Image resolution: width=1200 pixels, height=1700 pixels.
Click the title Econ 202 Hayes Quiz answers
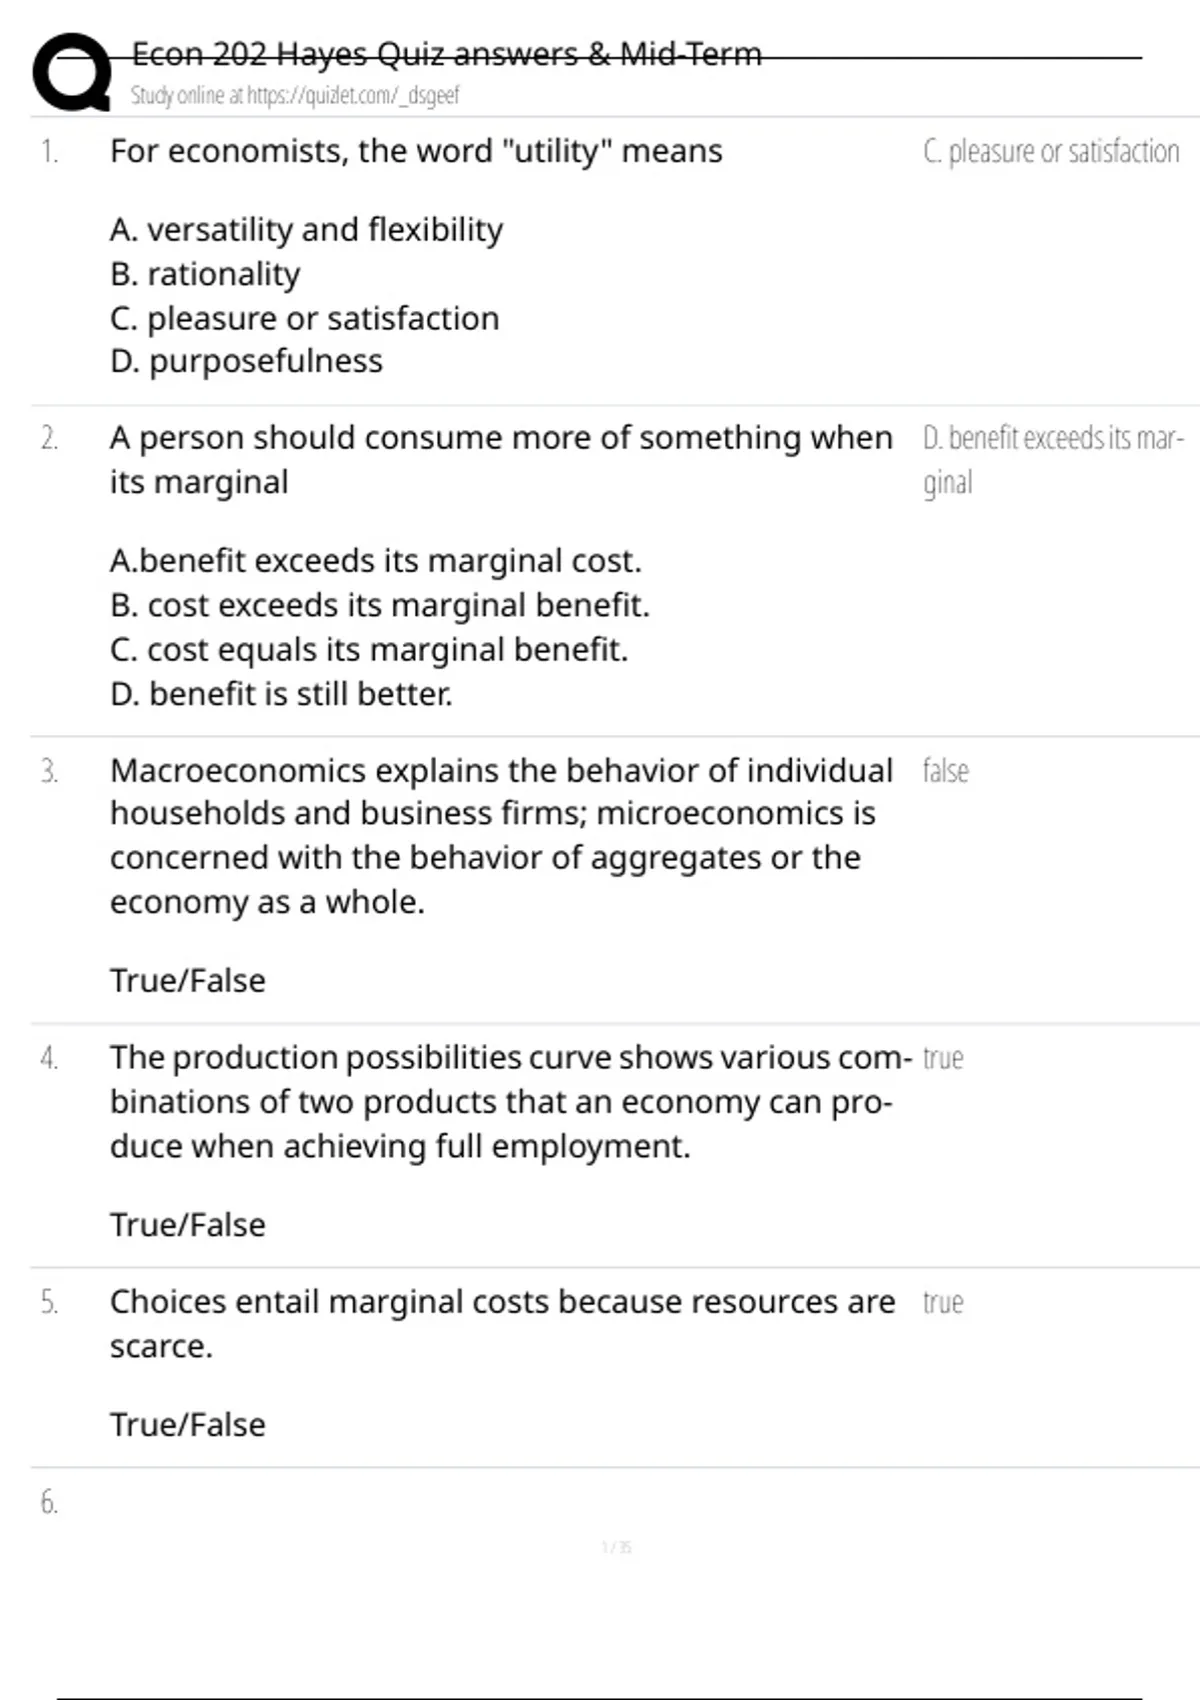[446, 53]
